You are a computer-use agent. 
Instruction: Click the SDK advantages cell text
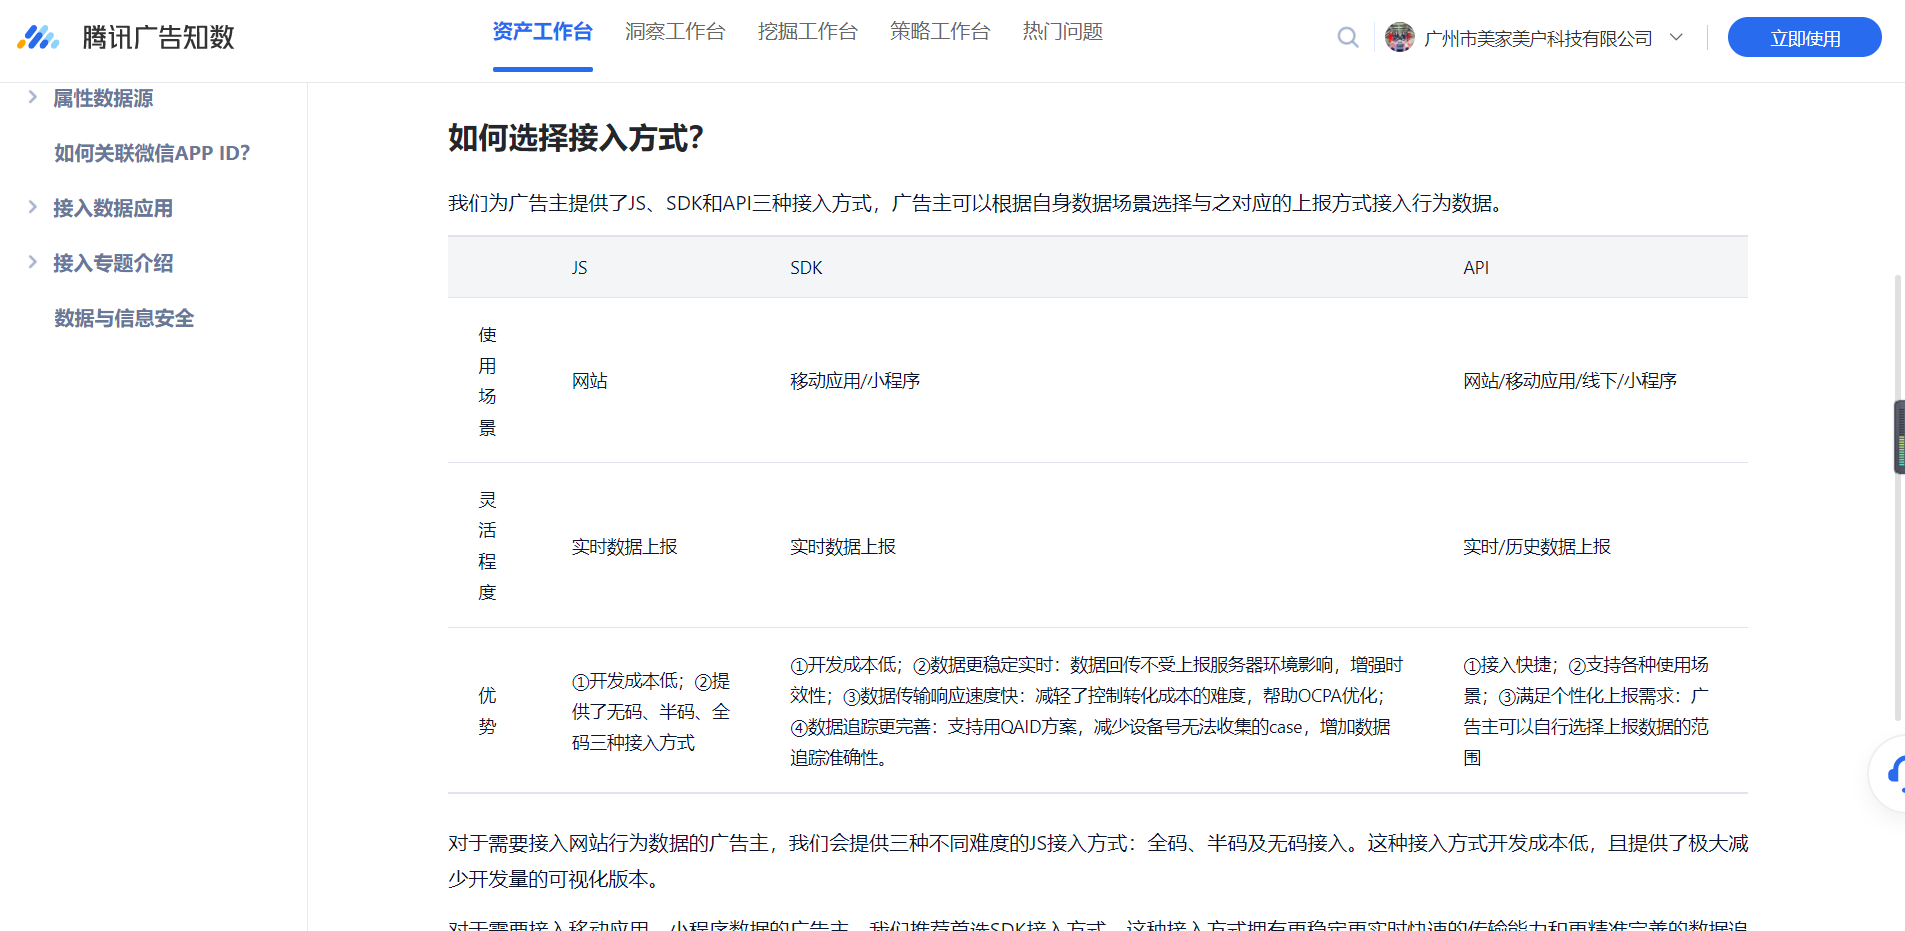pyautogui.click(x=1096, y=711)
